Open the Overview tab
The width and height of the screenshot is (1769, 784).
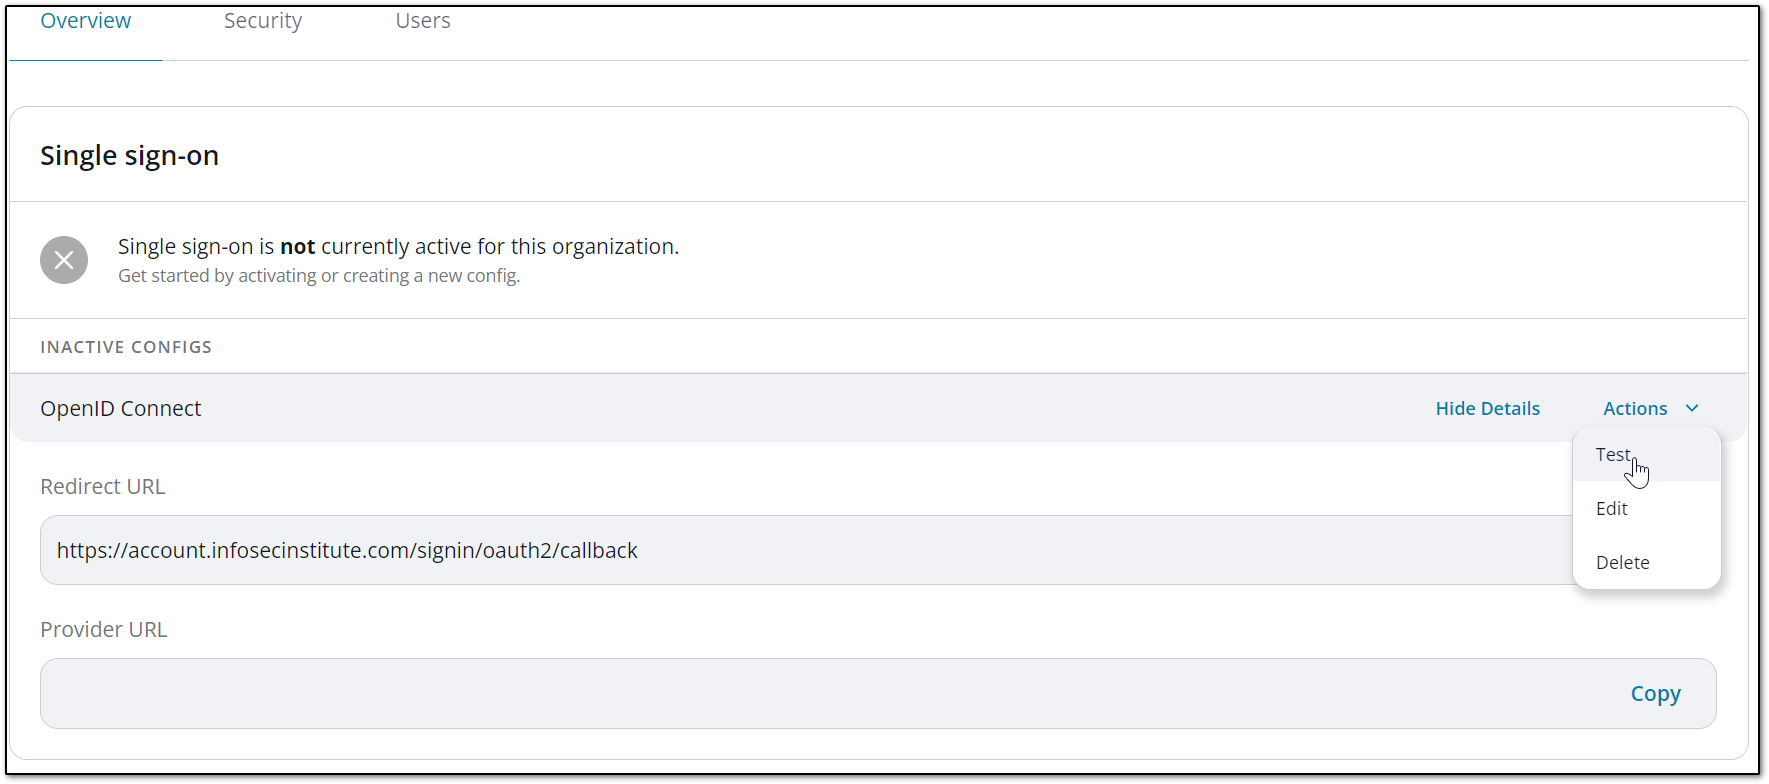[85, 20]
